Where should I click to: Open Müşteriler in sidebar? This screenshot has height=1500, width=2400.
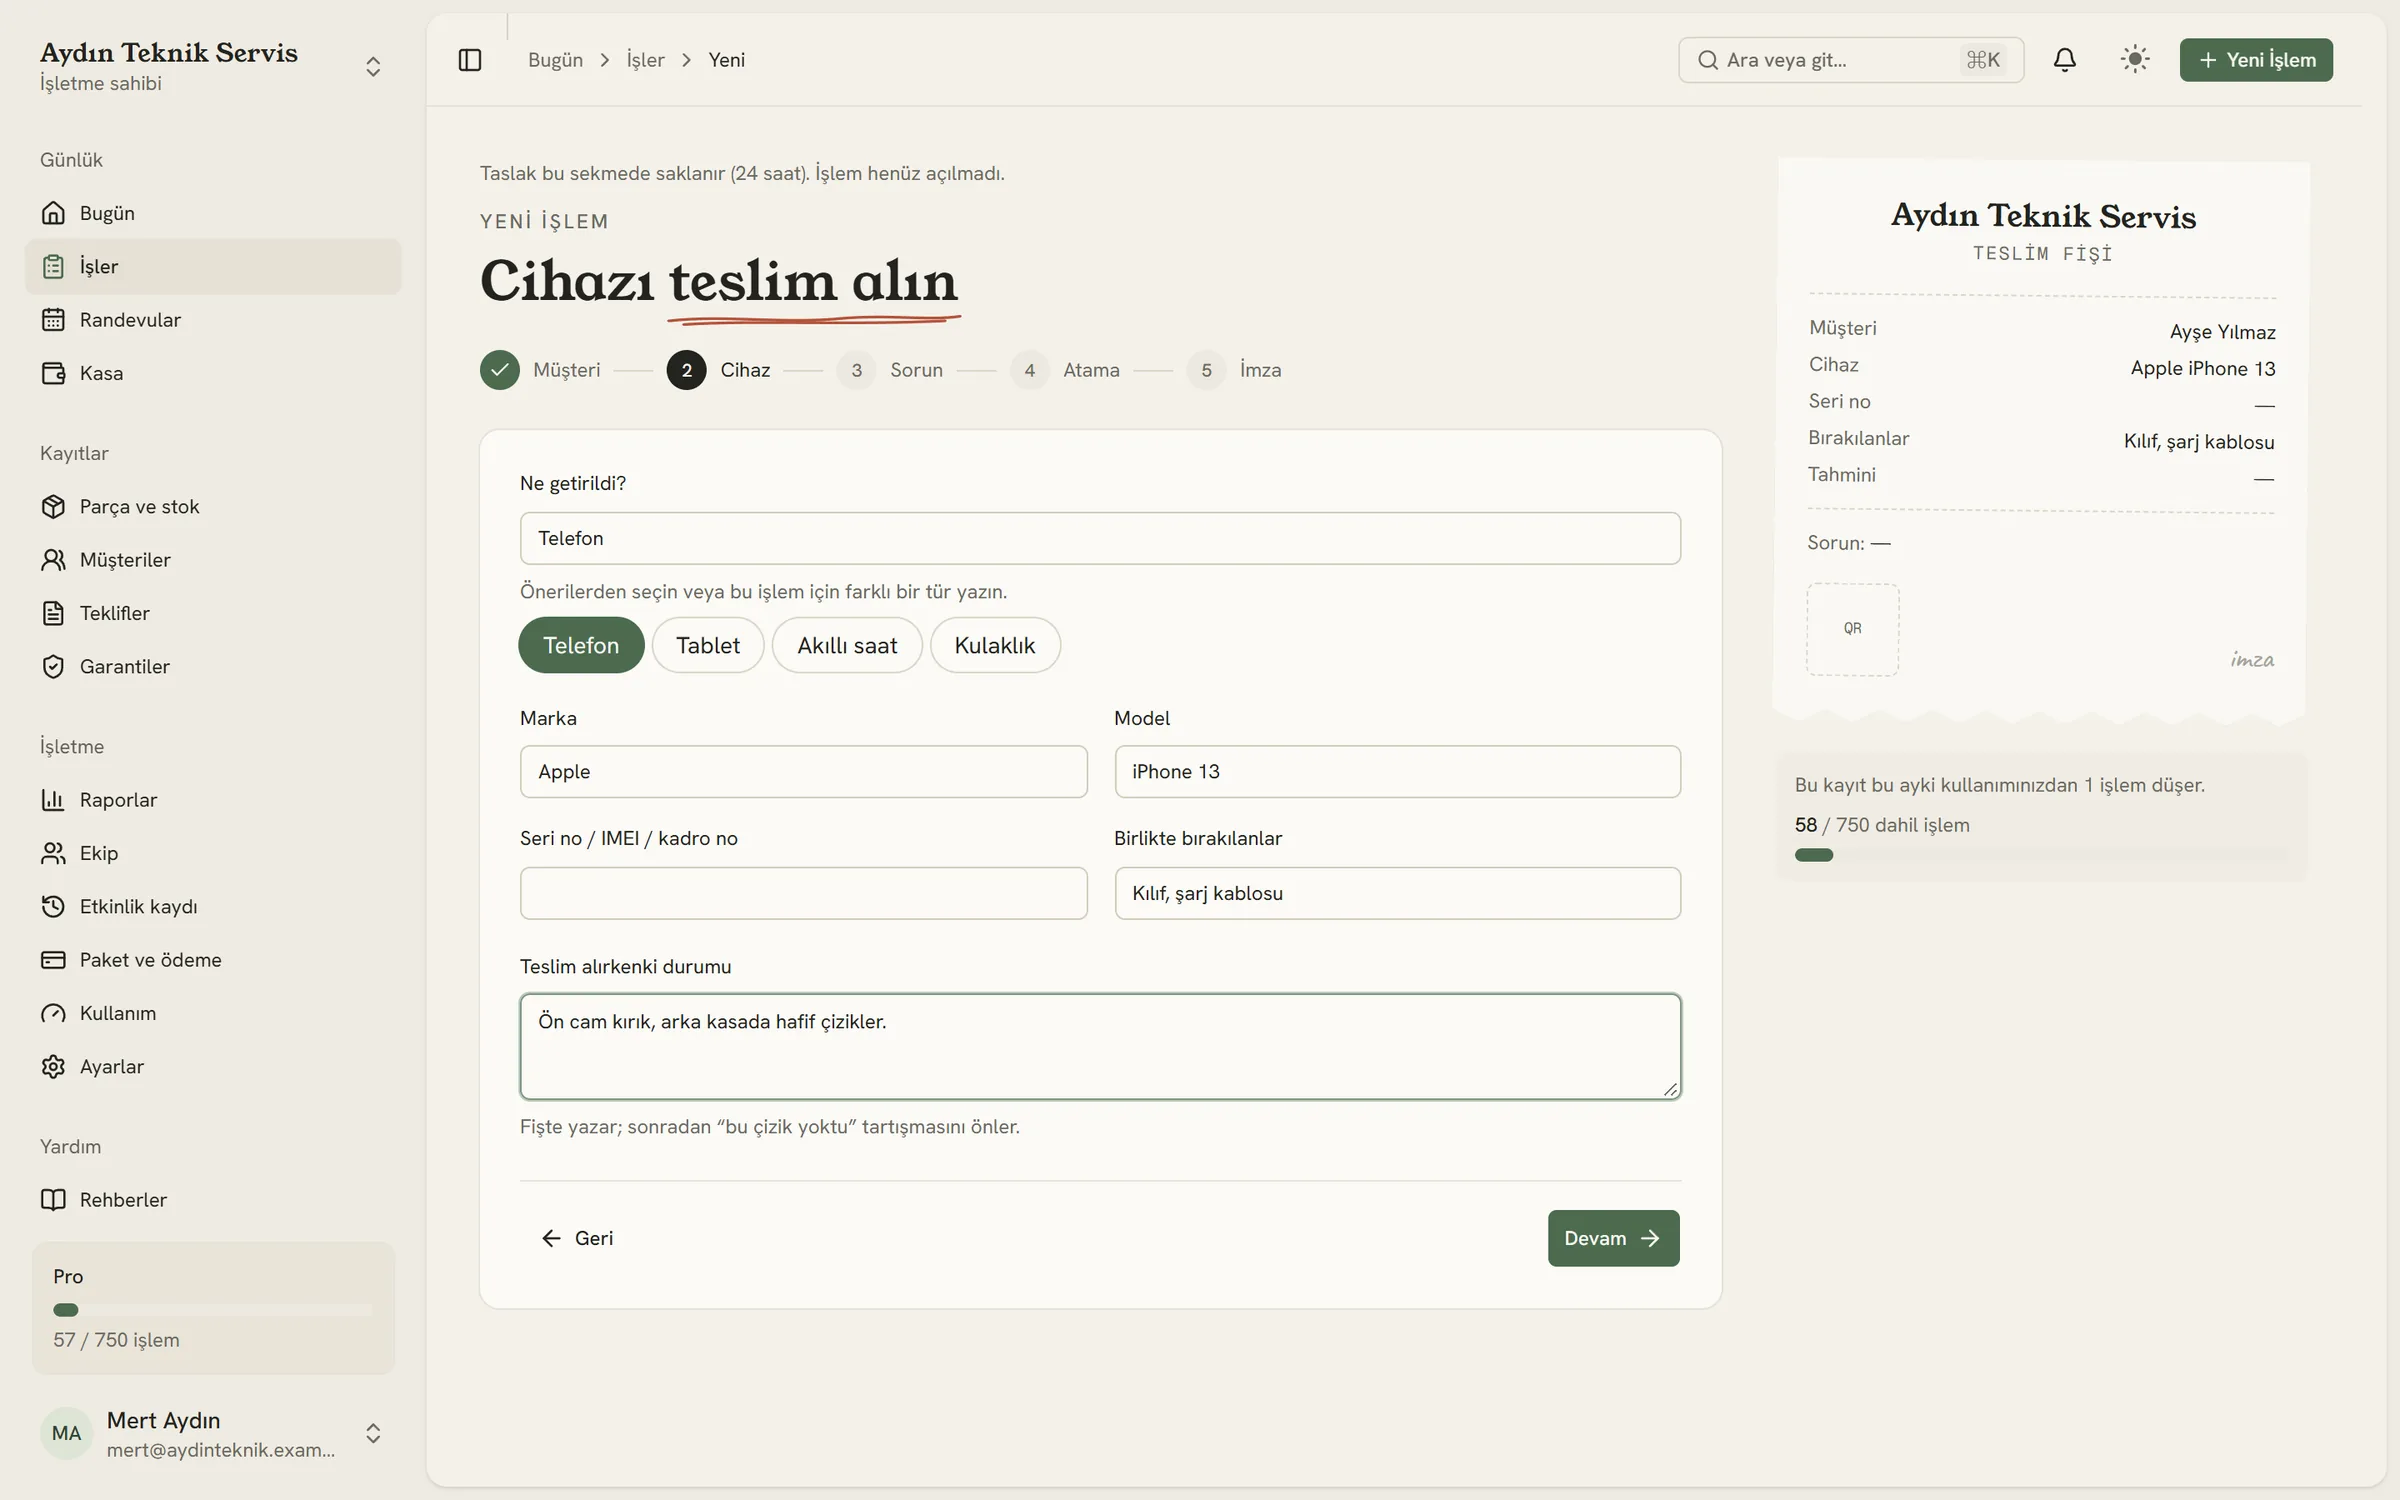(213, 560)
